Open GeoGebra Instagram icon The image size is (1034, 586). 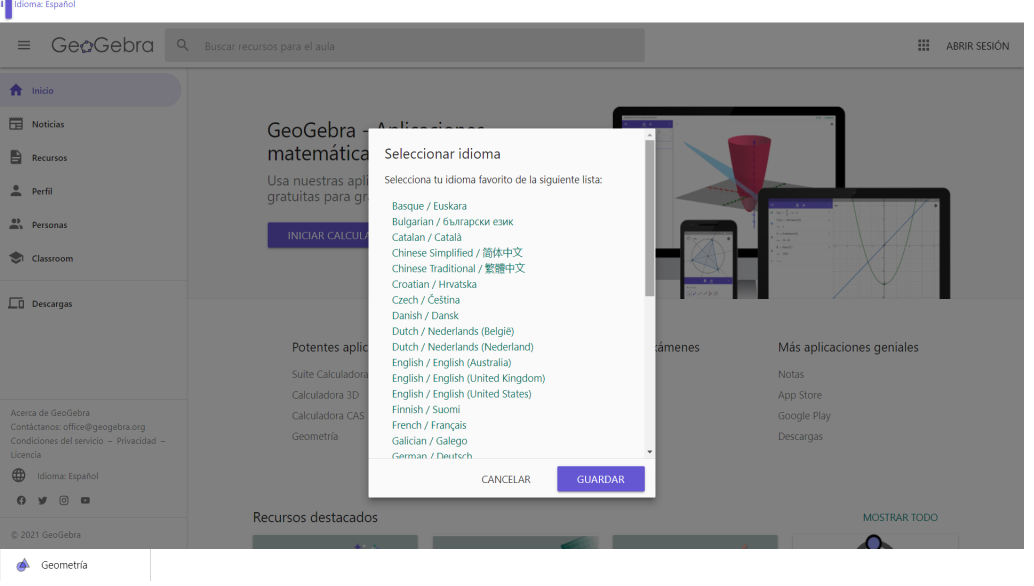tap(63, 500)
